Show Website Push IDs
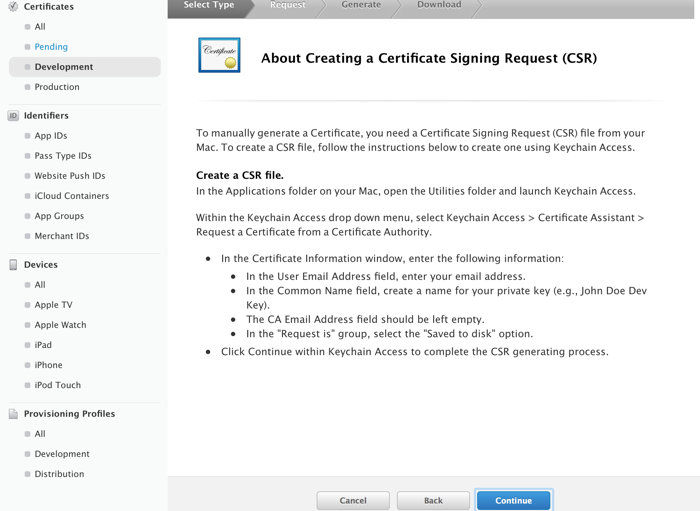700x511 pixels. (70, 176)
